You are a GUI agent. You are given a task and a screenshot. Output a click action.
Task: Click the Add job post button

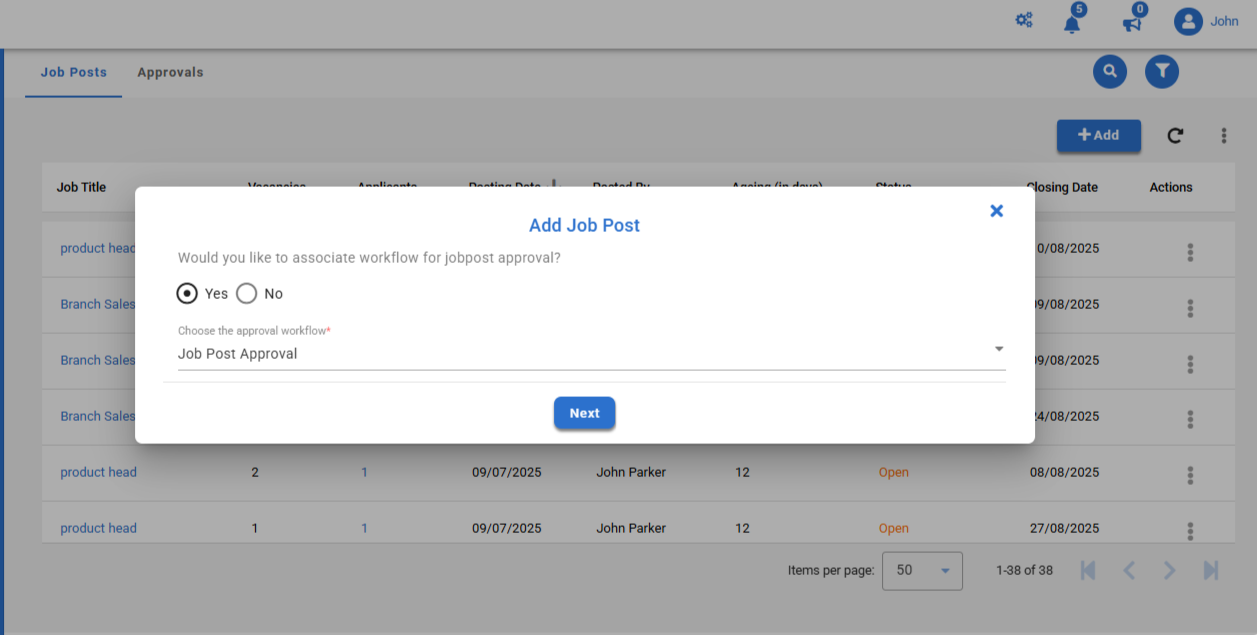(x=1098, y=135)
